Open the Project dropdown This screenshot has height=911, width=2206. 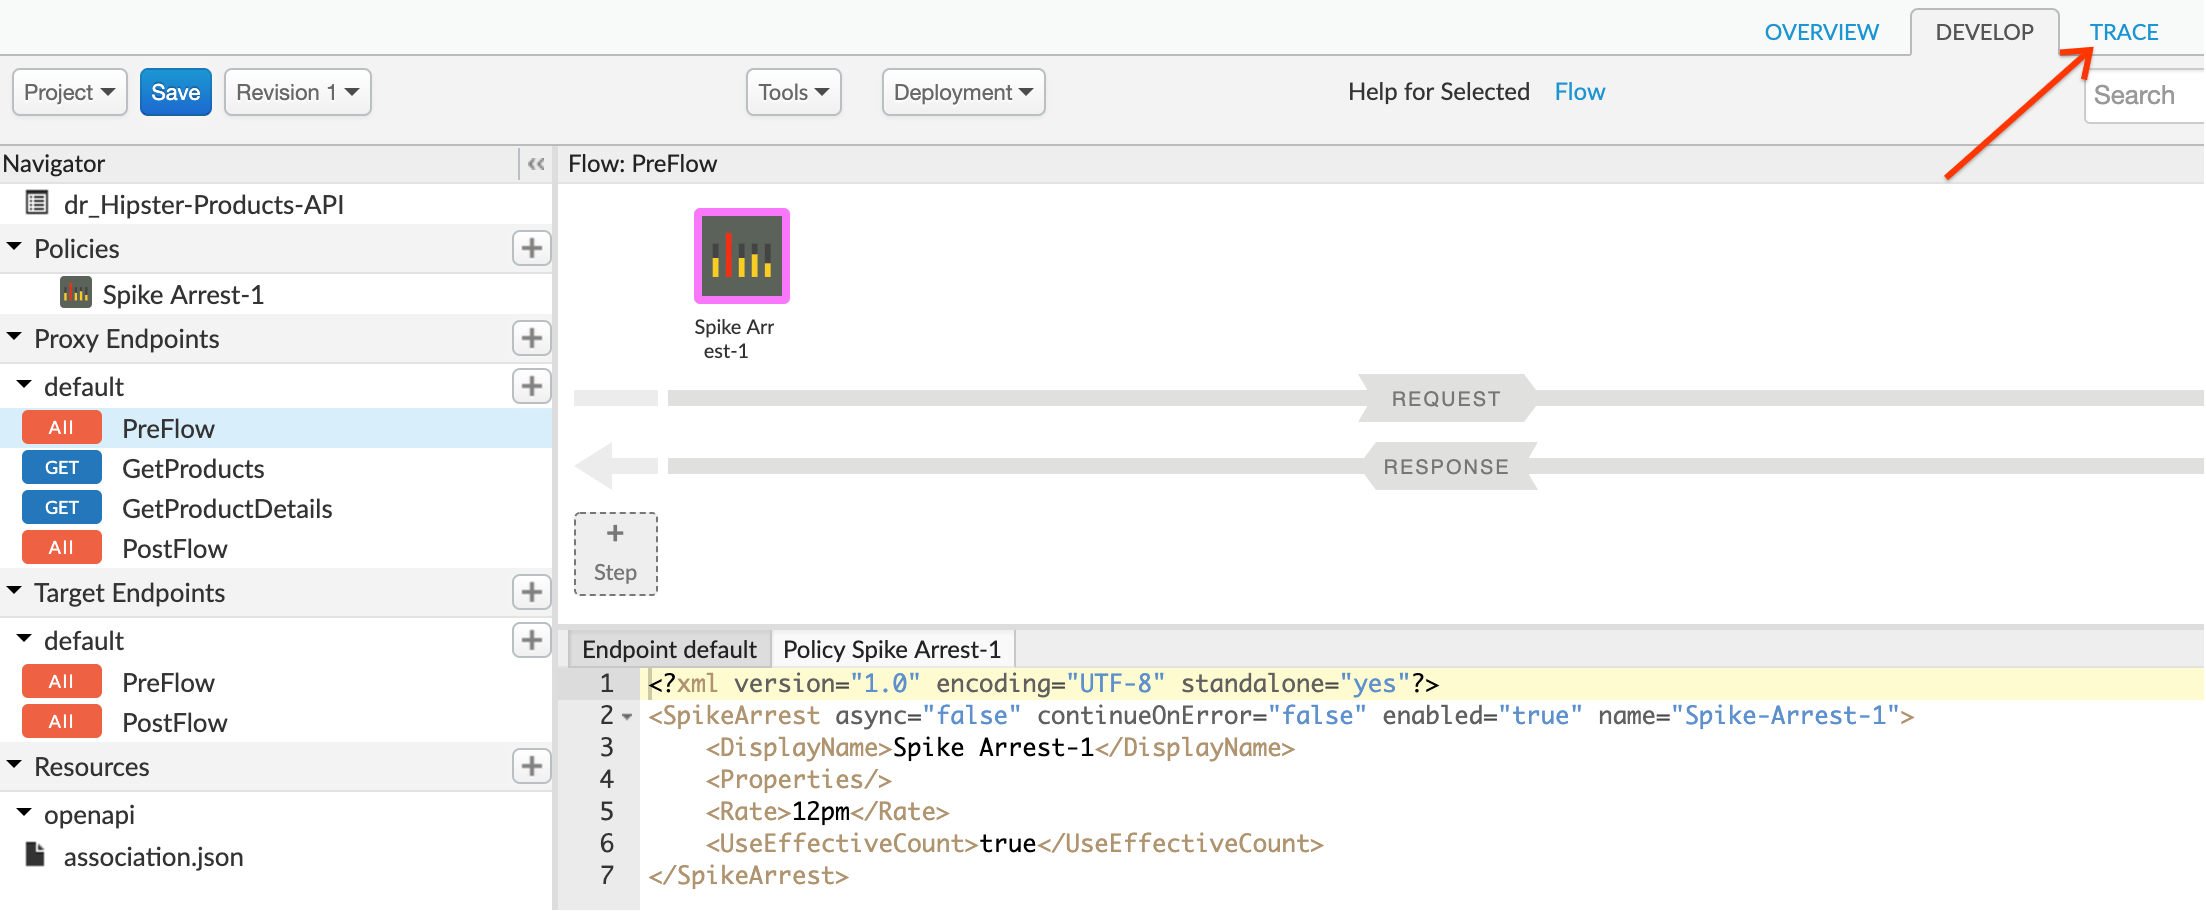(69, 92)
